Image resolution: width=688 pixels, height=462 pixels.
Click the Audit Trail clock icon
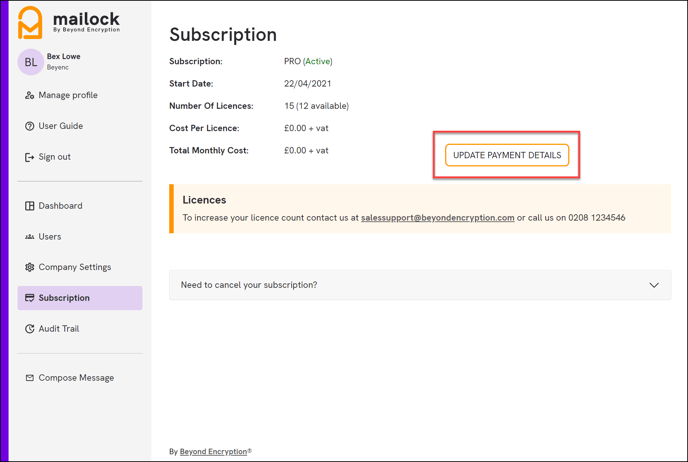[29, 329]
